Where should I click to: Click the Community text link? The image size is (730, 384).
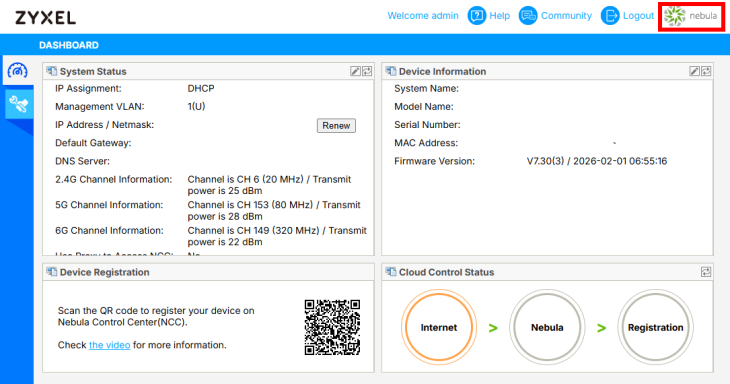[566, 16]
